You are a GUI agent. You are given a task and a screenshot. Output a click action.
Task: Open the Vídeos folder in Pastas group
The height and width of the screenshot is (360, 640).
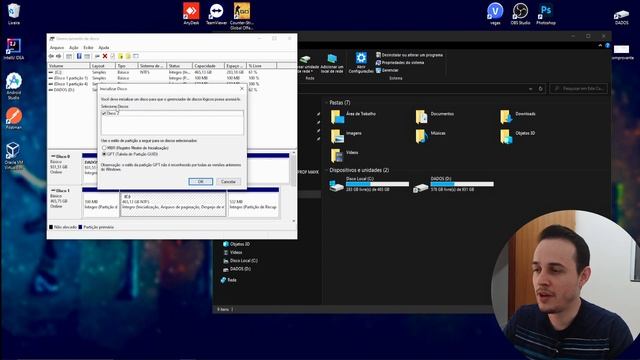(x=344, y=155)
